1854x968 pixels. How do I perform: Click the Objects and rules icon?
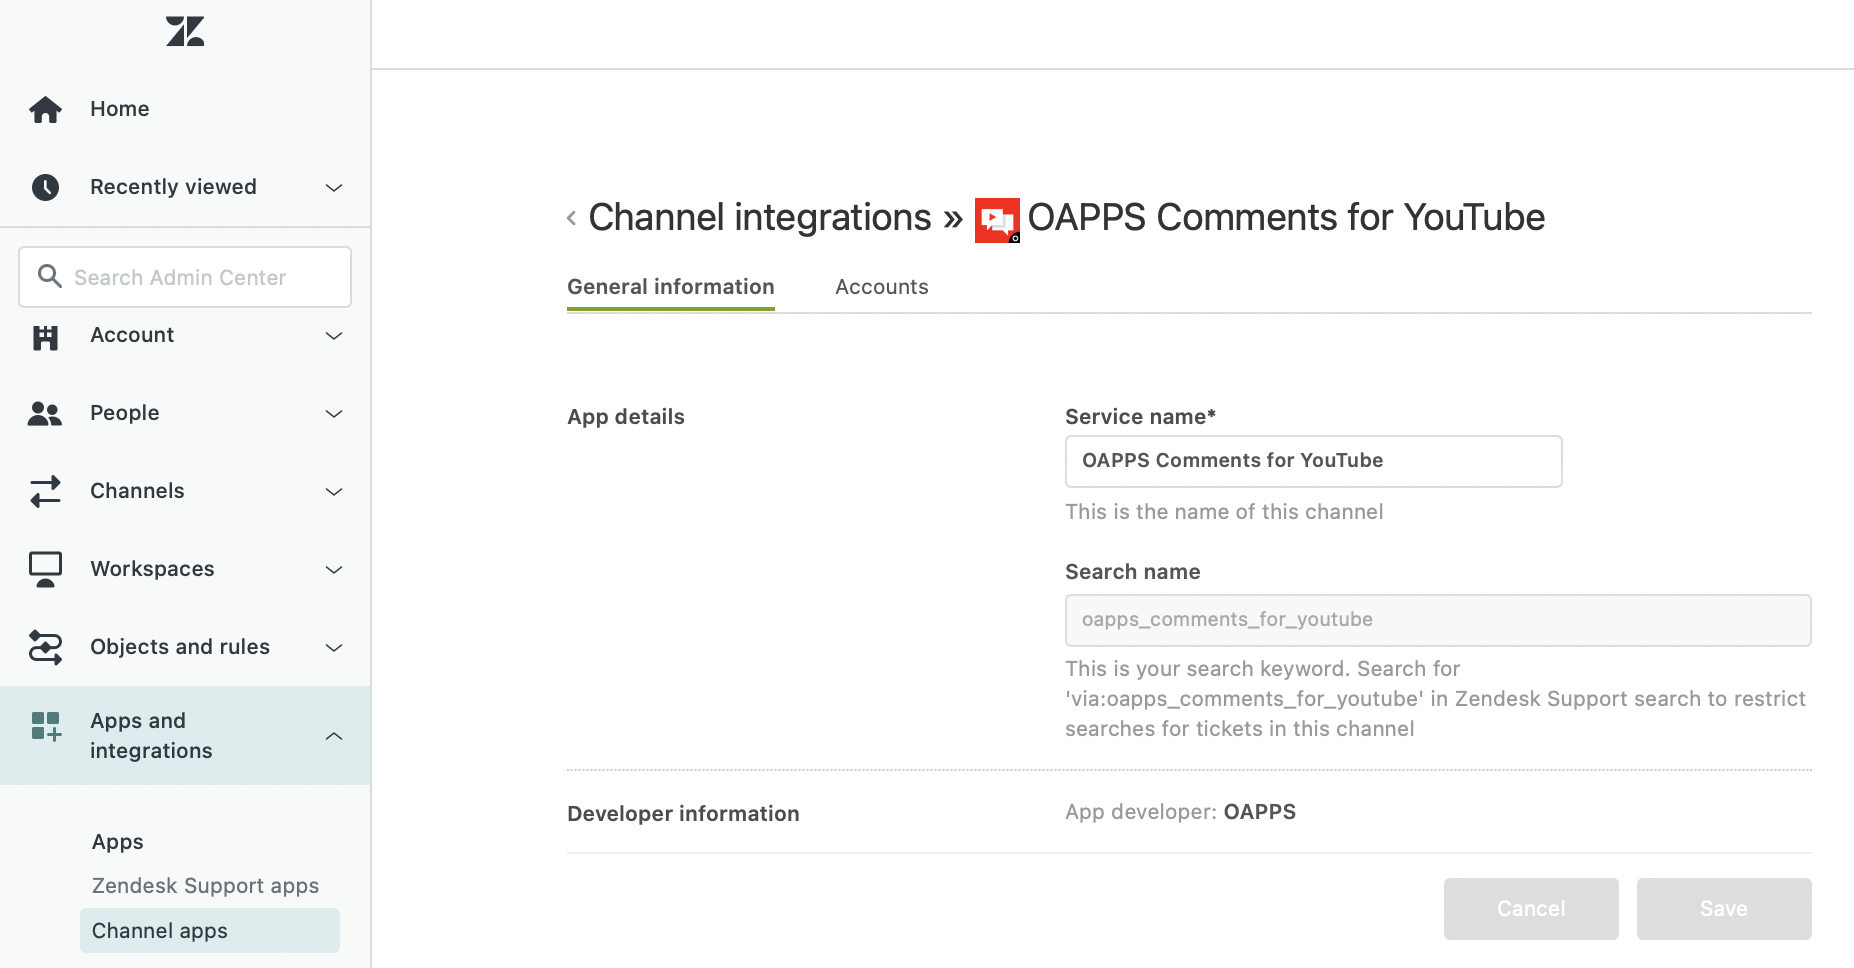pos(45,647)
